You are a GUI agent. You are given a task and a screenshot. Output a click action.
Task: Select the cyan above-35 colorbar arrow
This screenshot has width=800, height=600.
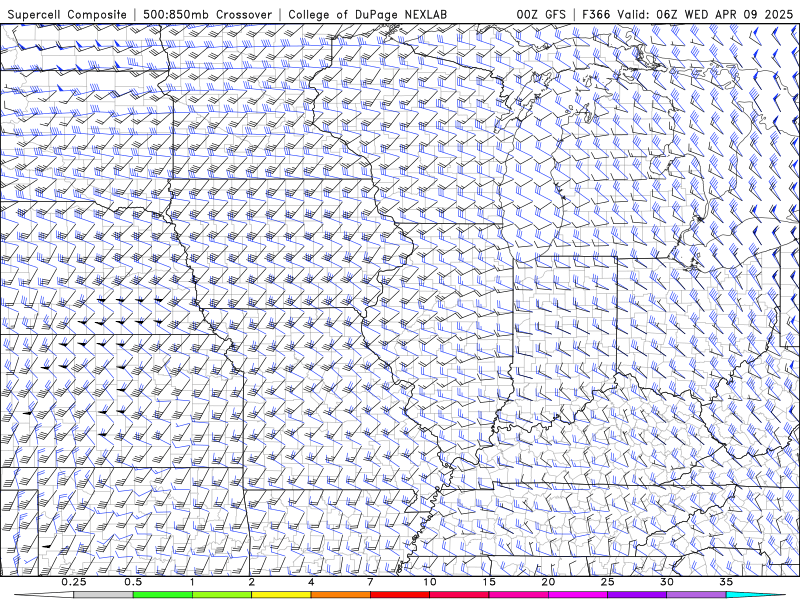(x=756, y=595)
